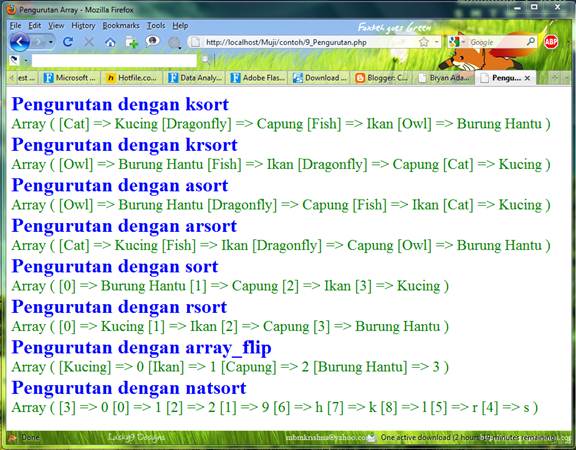Viewport: 576px width, 450px height.
Task: Click the heading 'Pengurutan dengan array_flip'
Action: (141, 348)
